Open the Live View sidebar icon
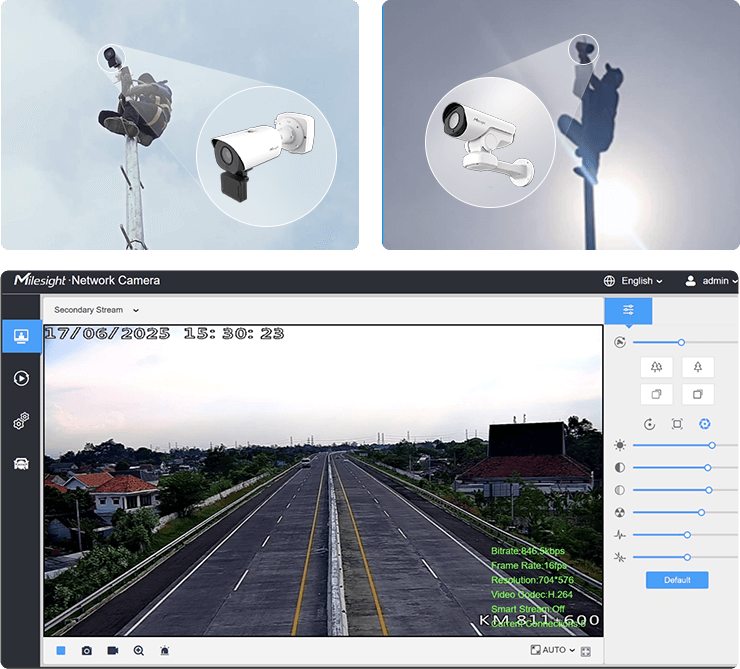The width and height of the screenshot is (740, 669). click(21, 336)
